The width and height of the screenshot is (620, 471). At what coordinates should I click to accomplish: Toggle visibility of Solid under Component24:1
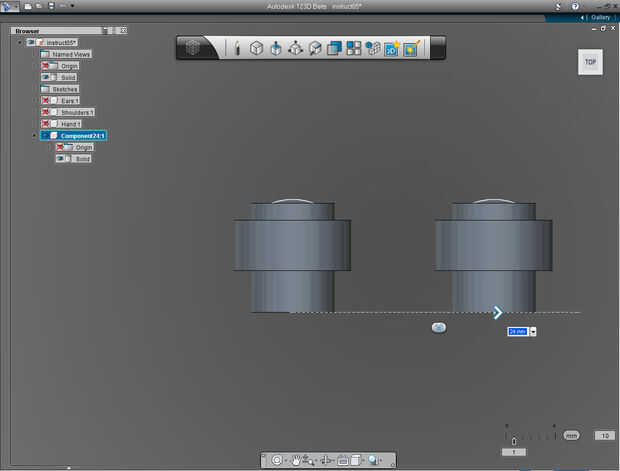pos(60,159)
